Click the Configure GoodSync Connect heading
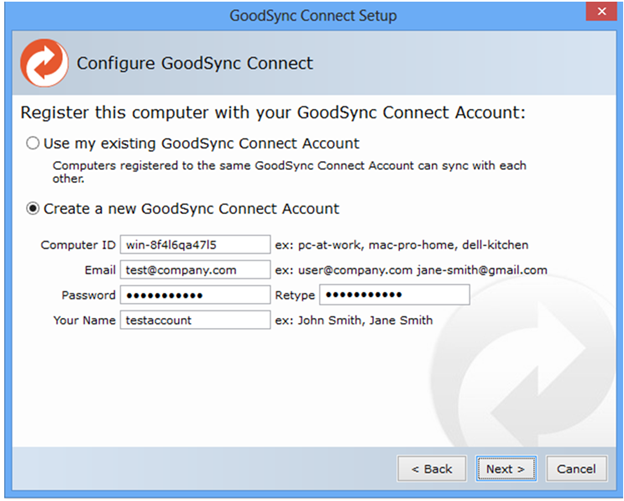The height and width of the screenshot is (501, 624). pos(195,64)
